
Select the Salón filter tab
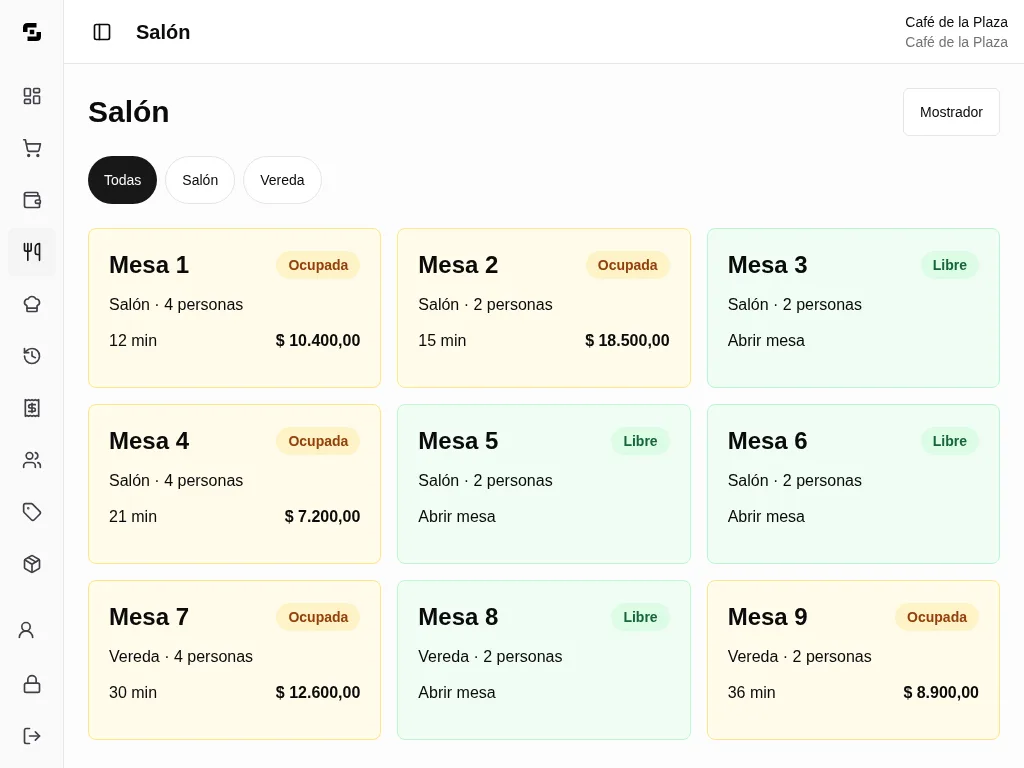click(x=200, y=180)
